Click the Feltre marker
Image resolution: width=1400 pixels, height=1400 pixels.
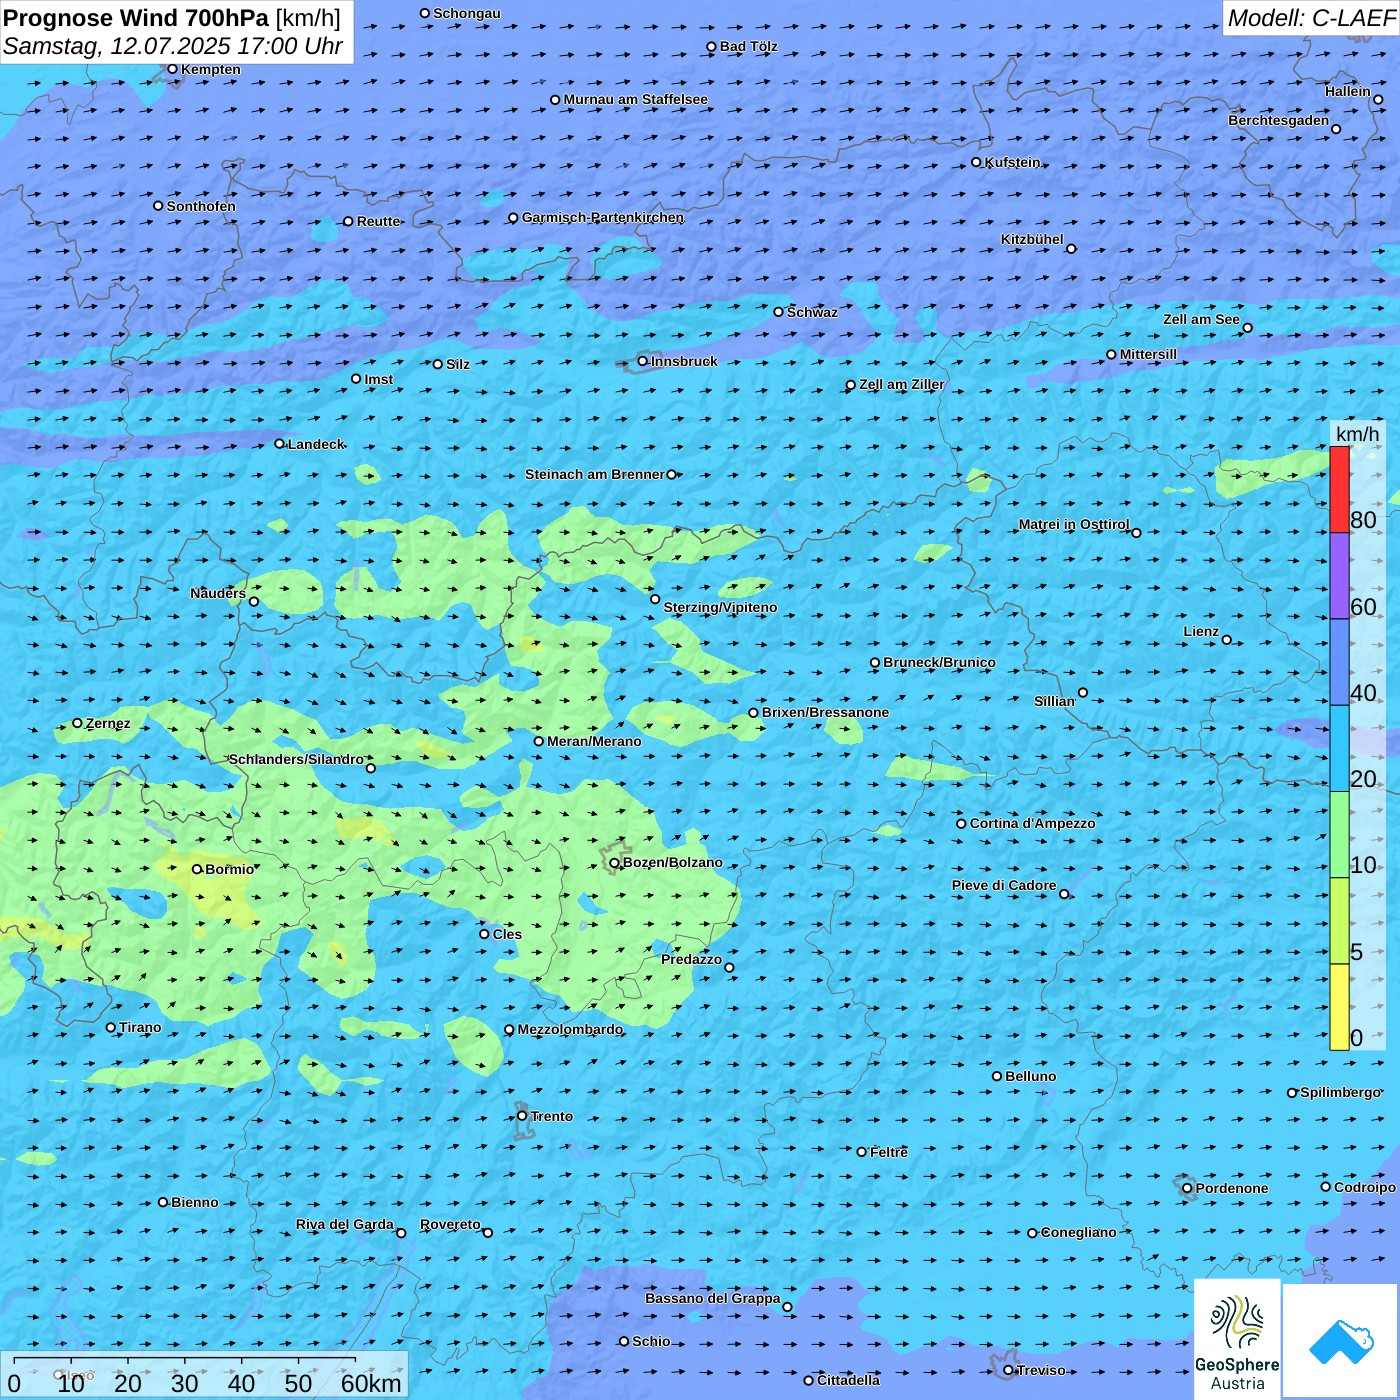coord(862,1152)
